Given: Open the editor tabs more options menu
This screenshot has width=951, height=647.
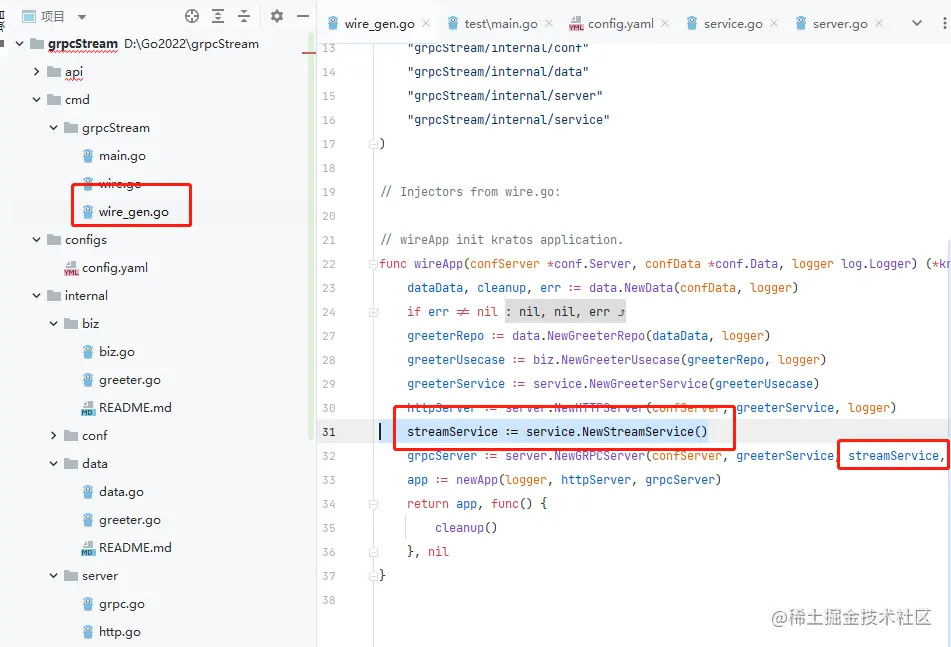Looking at the screenshot, I should 944,23.
